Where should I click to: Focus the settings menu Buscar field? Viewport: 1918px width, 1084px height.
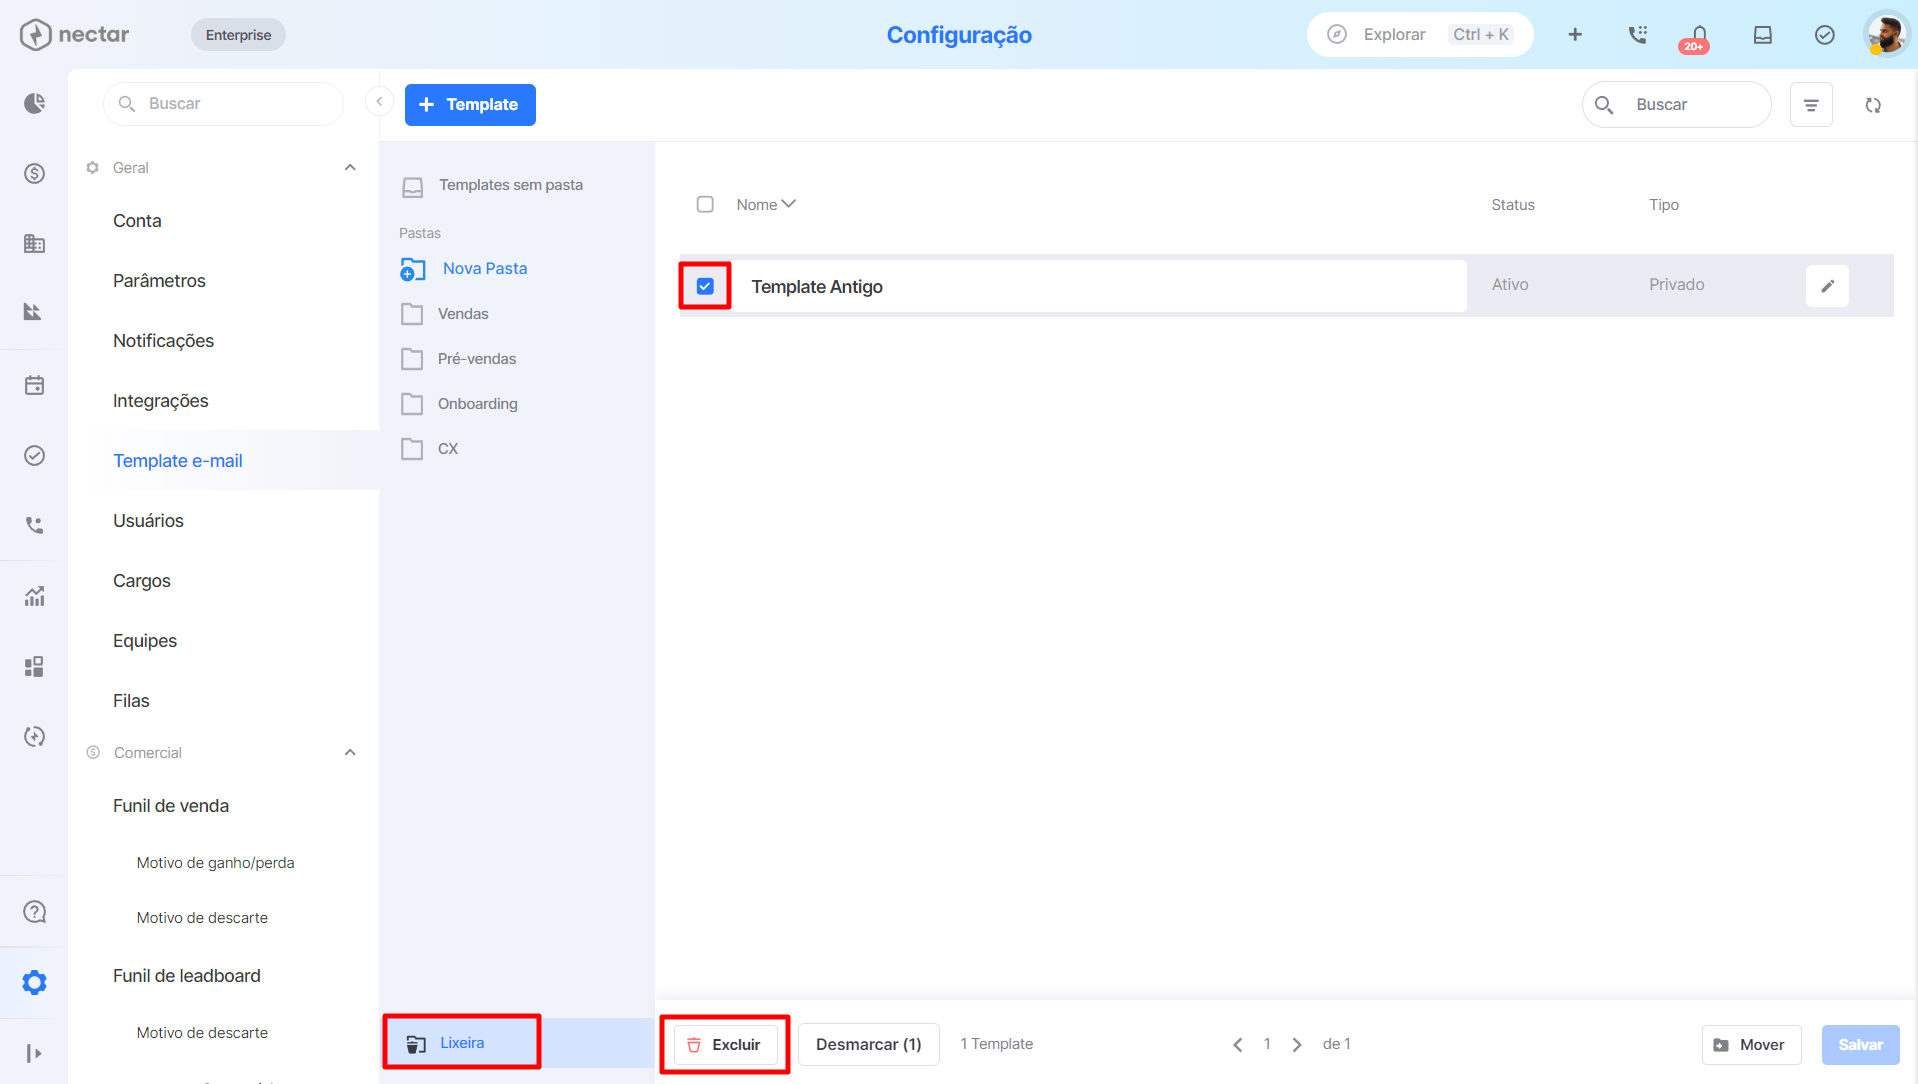coord(223,104)
